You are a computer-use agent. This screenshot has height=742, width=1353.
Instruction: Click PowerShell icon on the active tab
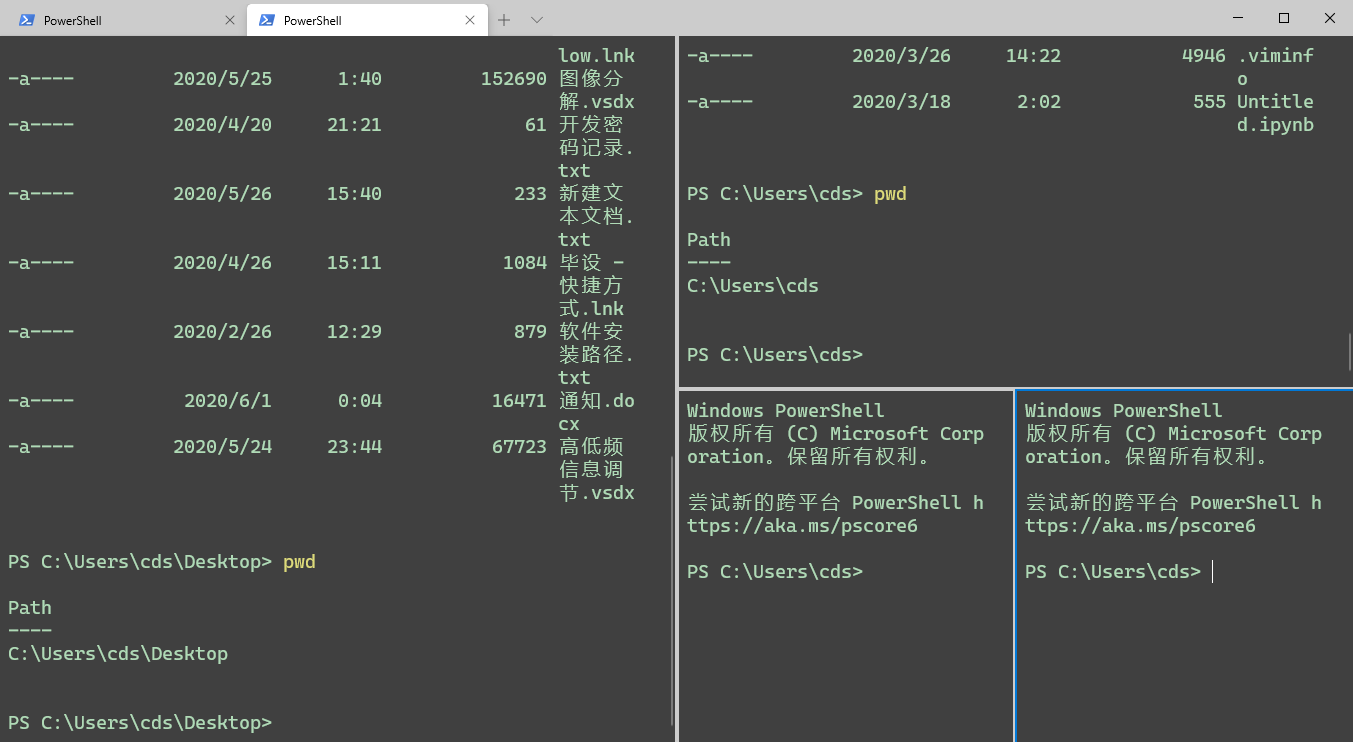(267, 20)
